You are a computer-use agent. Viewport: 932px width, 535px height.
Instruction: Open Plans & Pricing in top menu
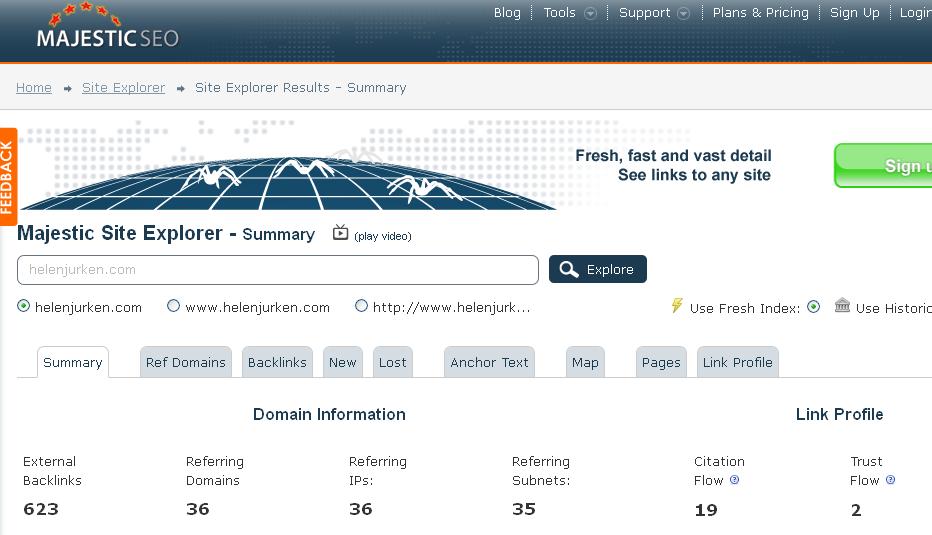click(760, 12)
